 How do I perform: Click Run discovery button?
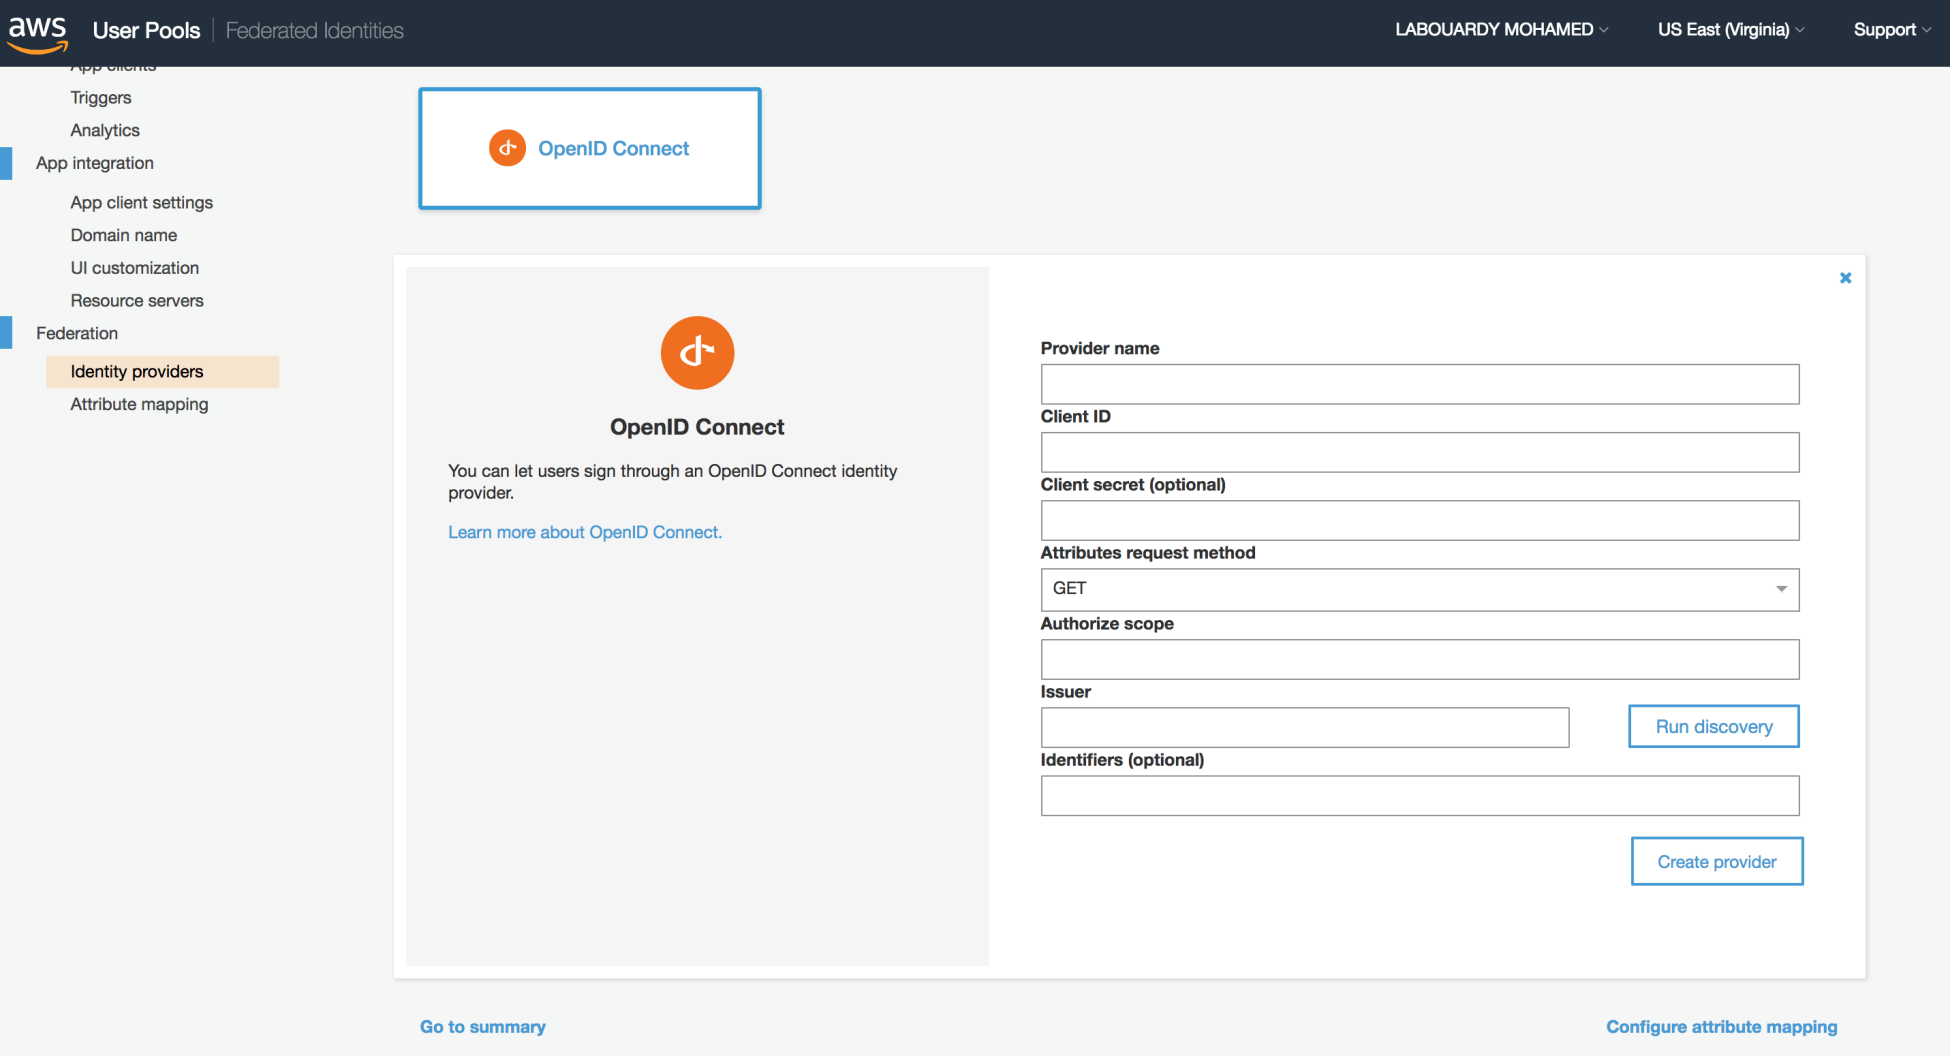pos(1713,727)
